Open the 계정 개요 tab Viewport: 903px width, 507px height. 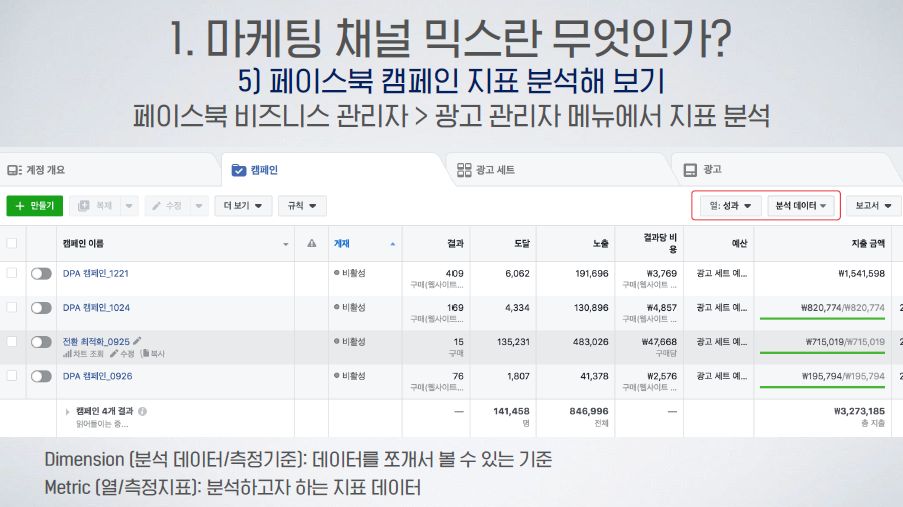[109, 170]
